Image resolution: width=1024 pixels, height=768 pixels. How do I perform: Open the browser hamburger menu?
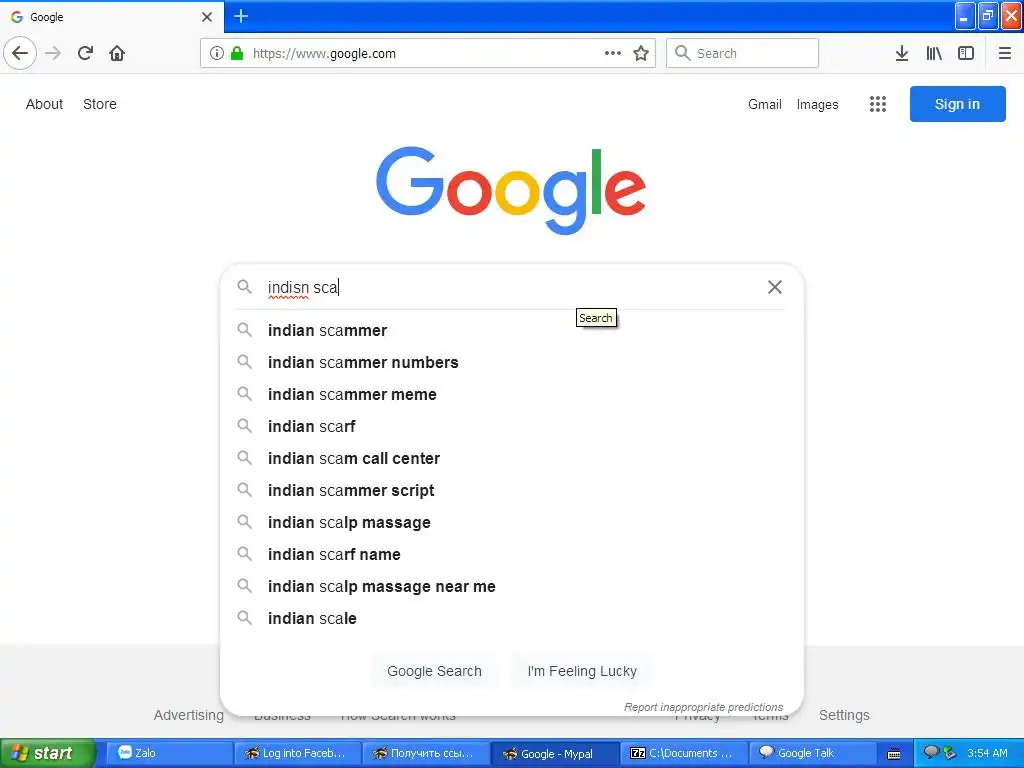click(x=1004, y=53)
